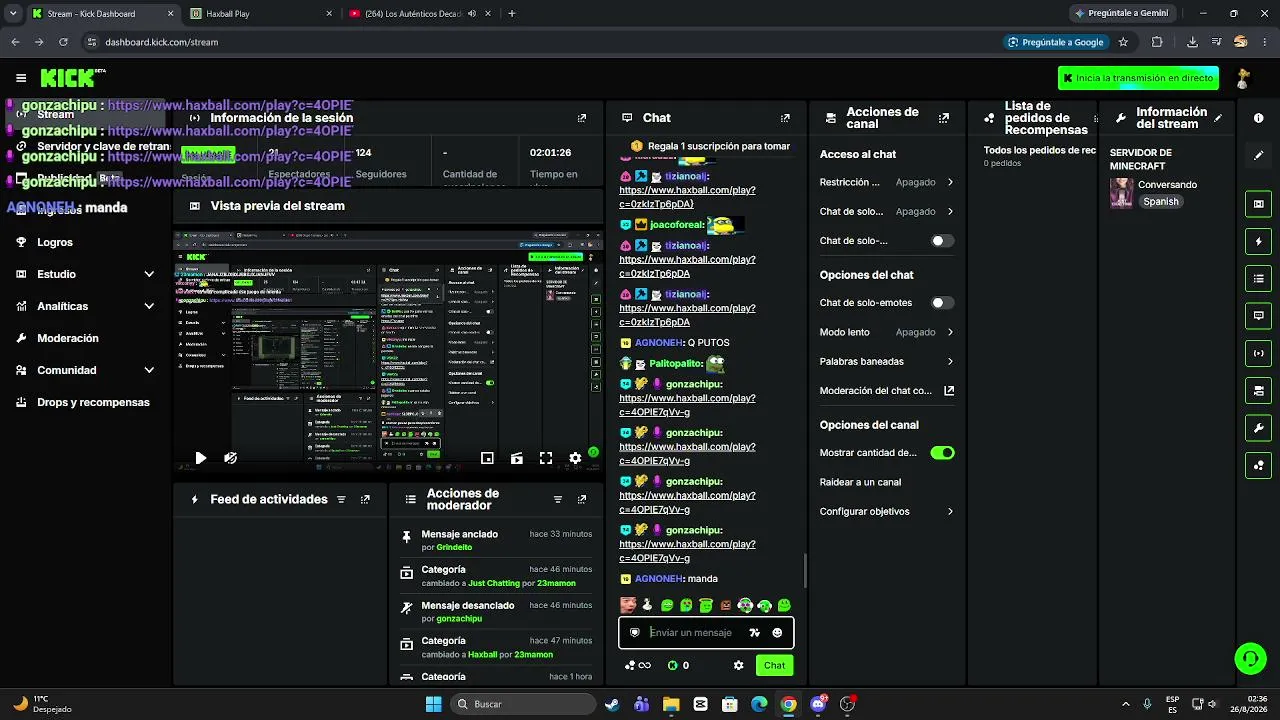Image resolution: width=1280 pixels, height=720 pixels.
Task: Edit Información del stream with the pencil icon
Action: (x=1218, y=118)
